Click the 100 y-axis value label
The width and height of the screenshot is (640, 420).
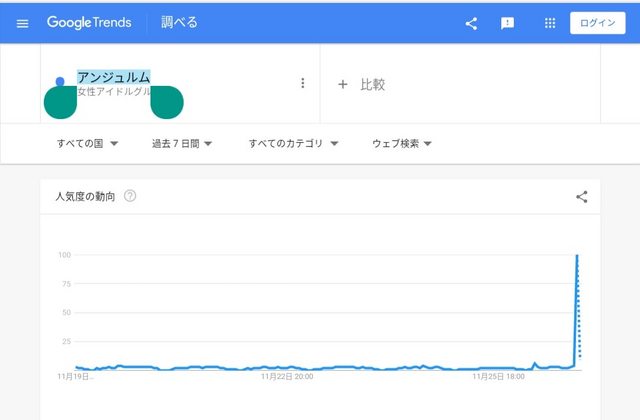click(x=64, y=255)
